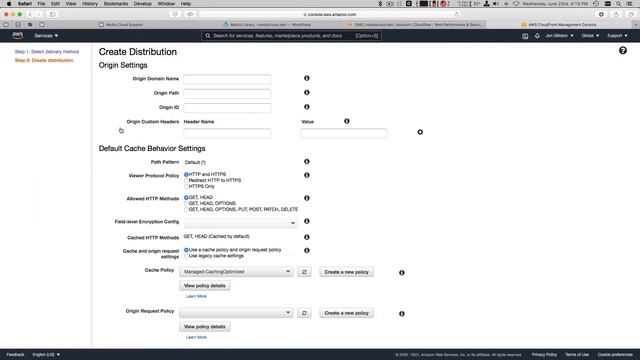
Task: Open the Support menu
Action: [x=617, y=36]
